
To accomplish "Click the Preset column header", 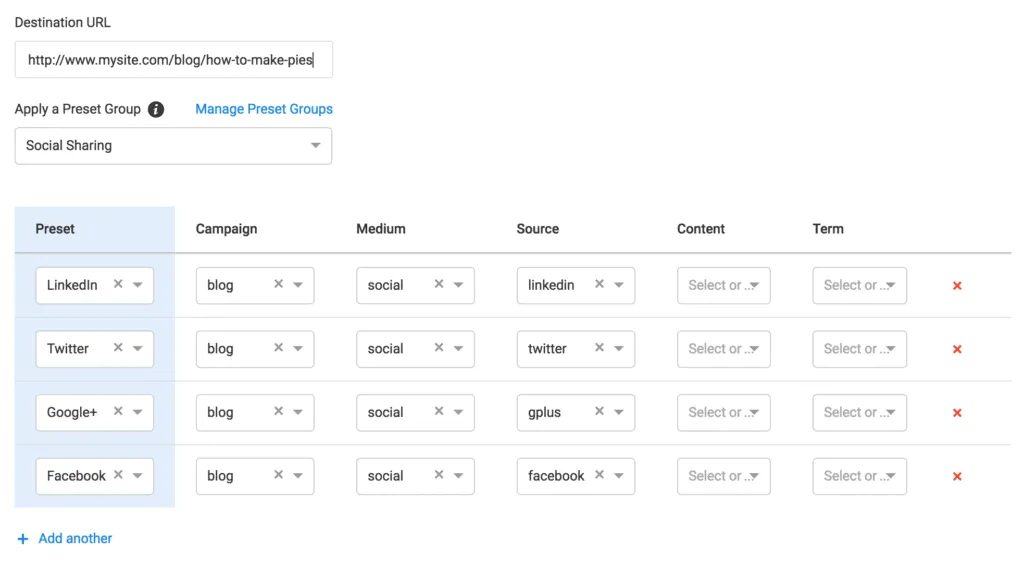I will [x=55, y=229].
